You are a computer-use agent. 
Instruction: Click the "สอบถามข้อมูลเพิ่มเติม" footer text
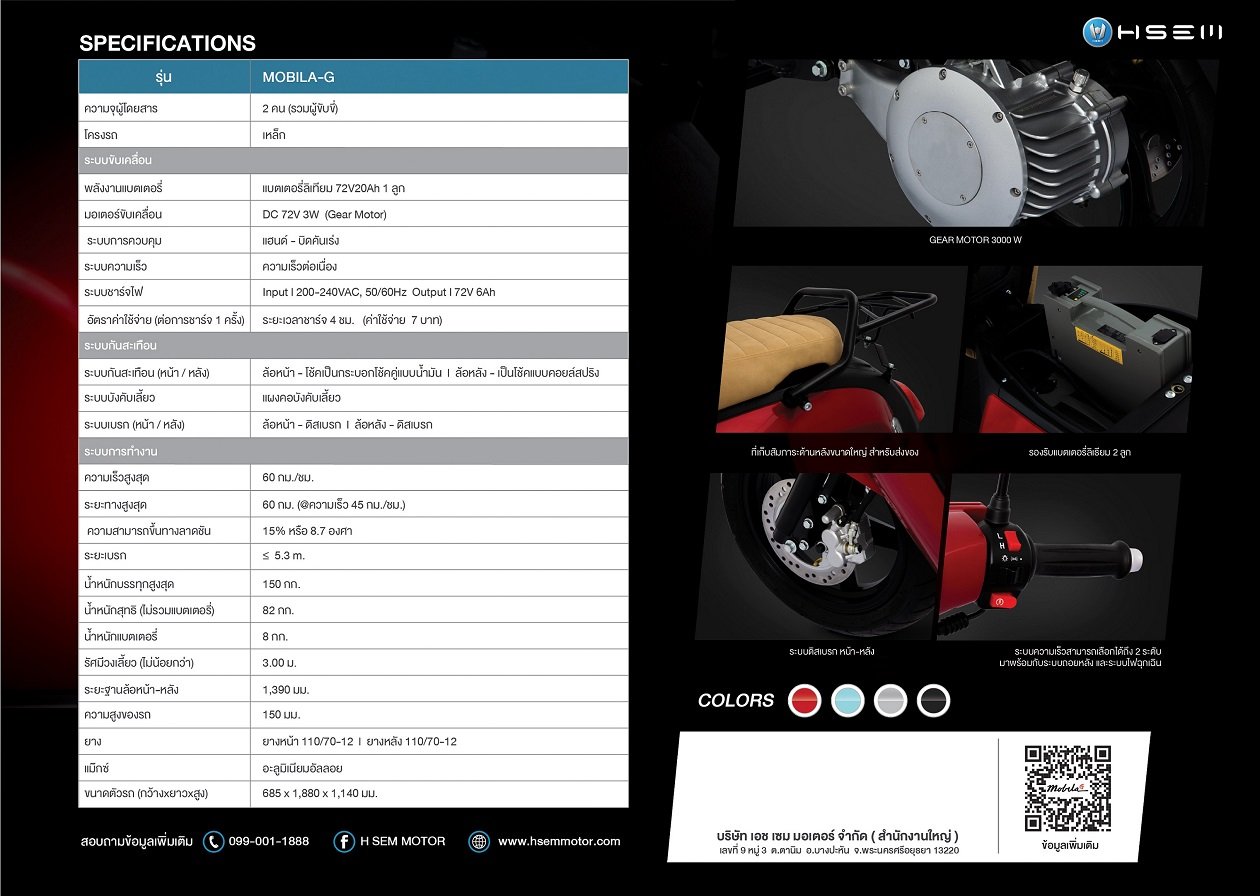[137, 842]
